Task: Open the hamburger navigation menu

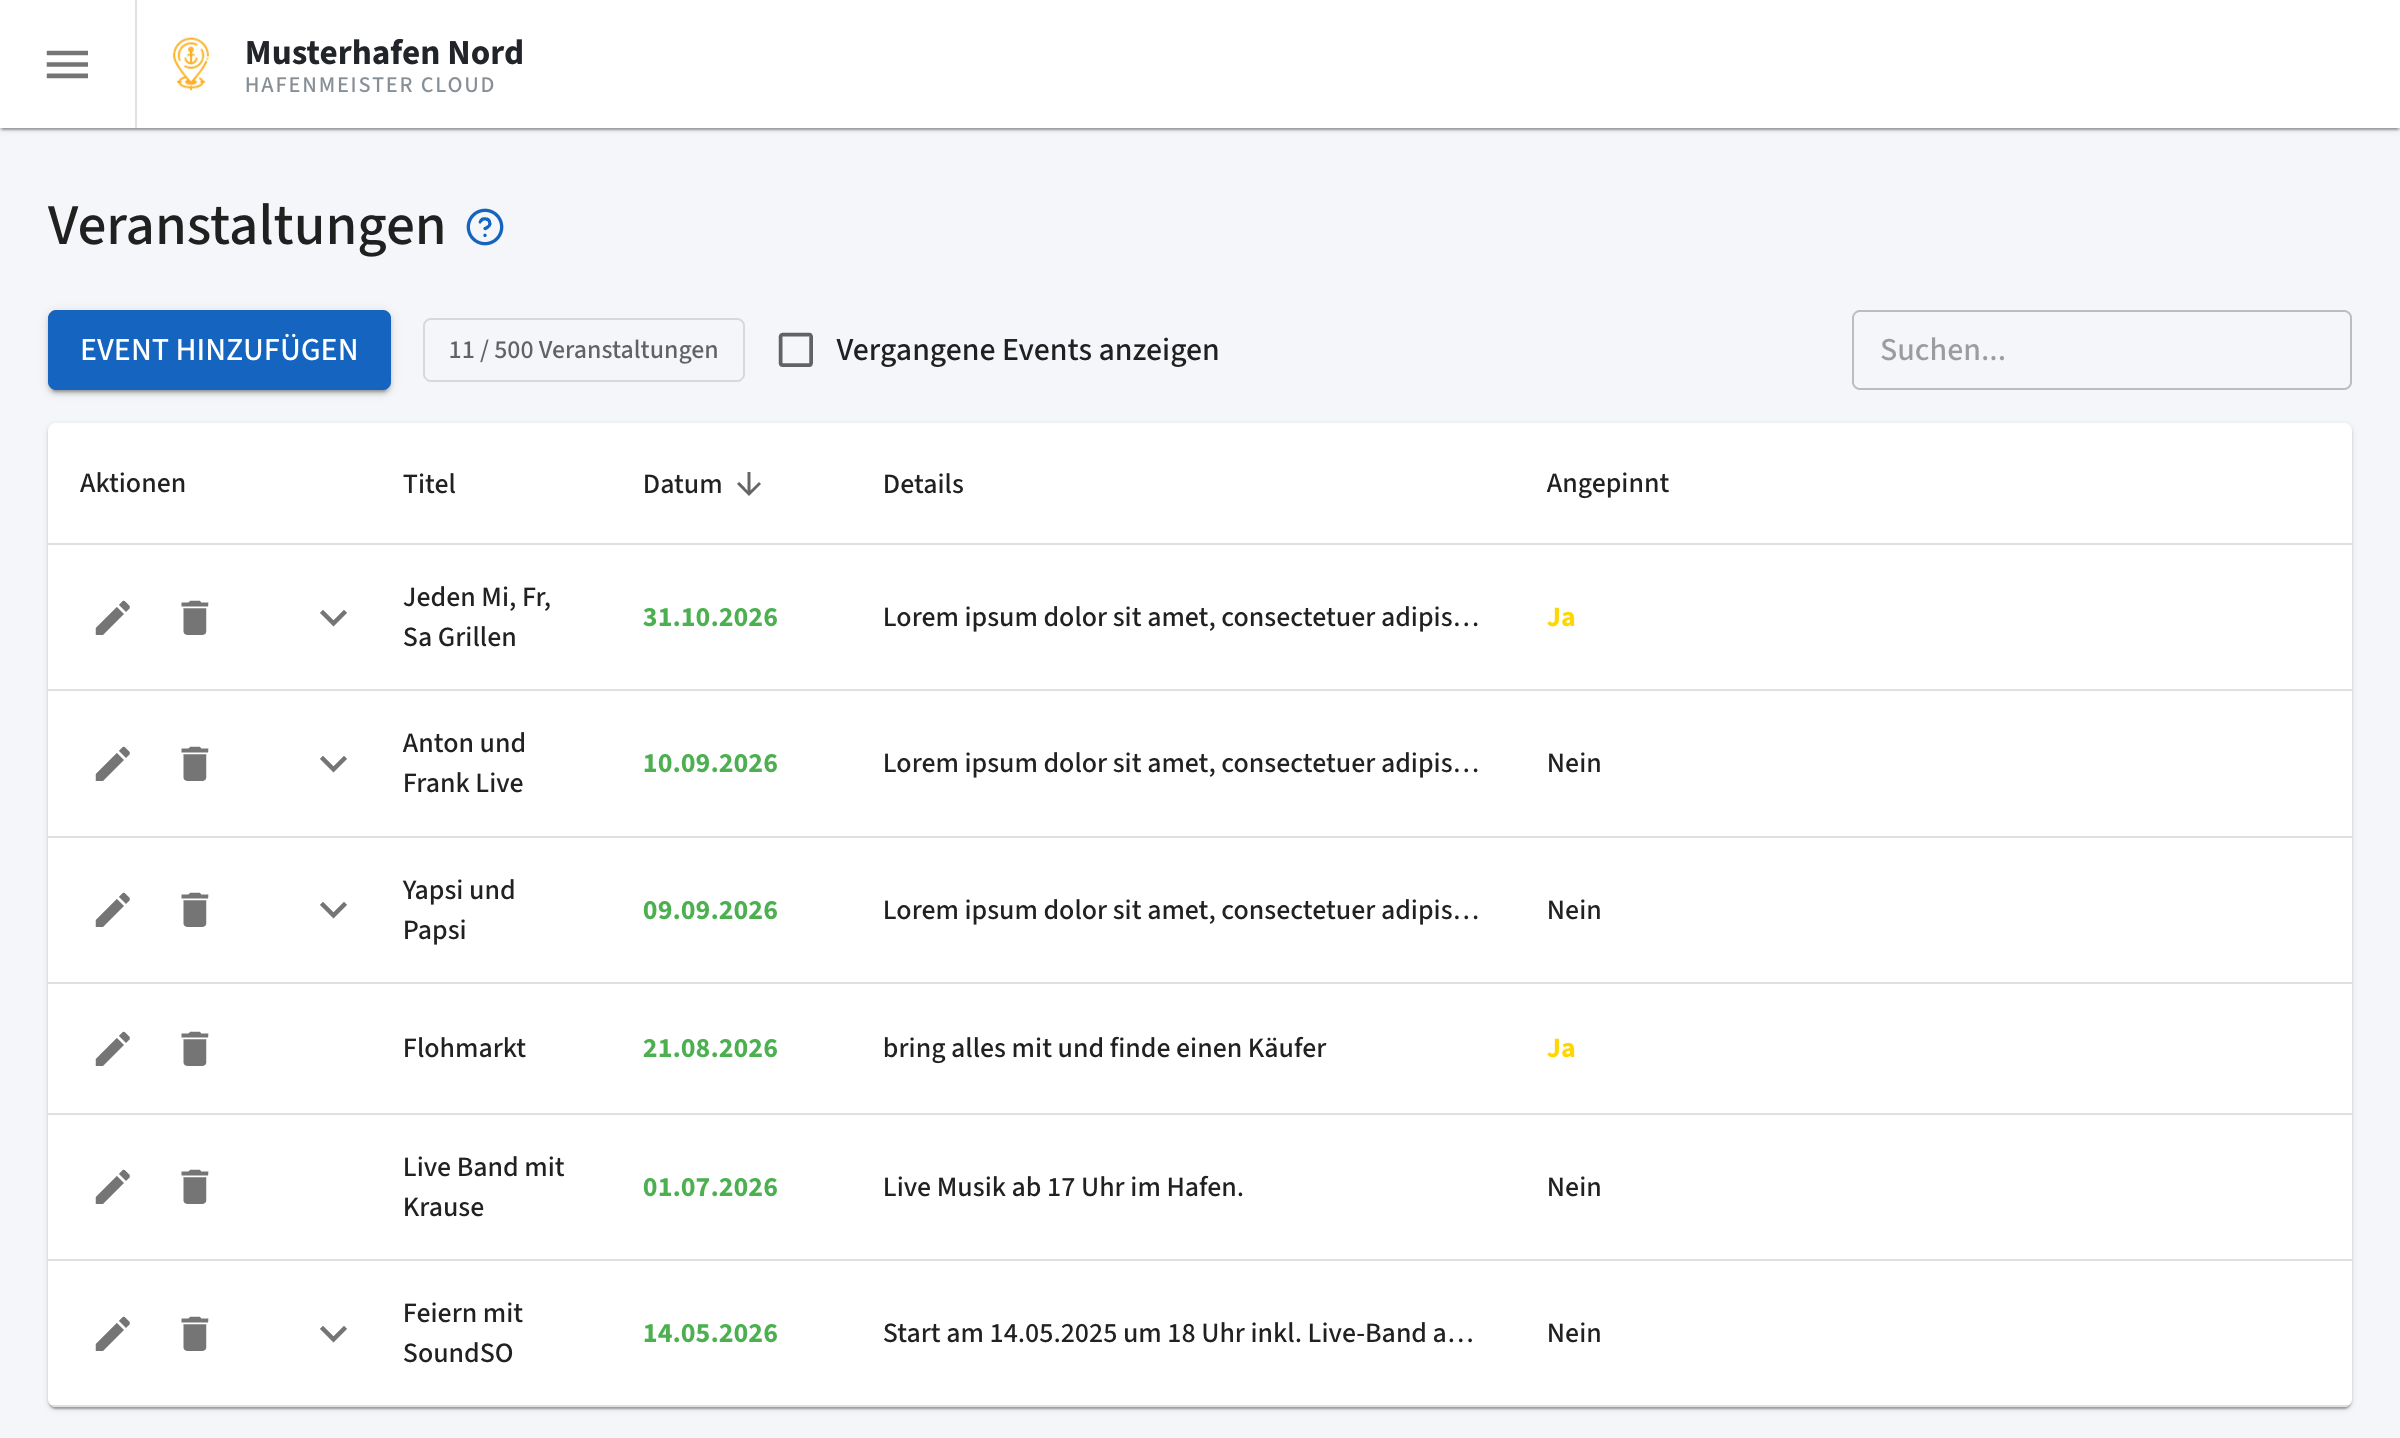Action: coord(66,64)
